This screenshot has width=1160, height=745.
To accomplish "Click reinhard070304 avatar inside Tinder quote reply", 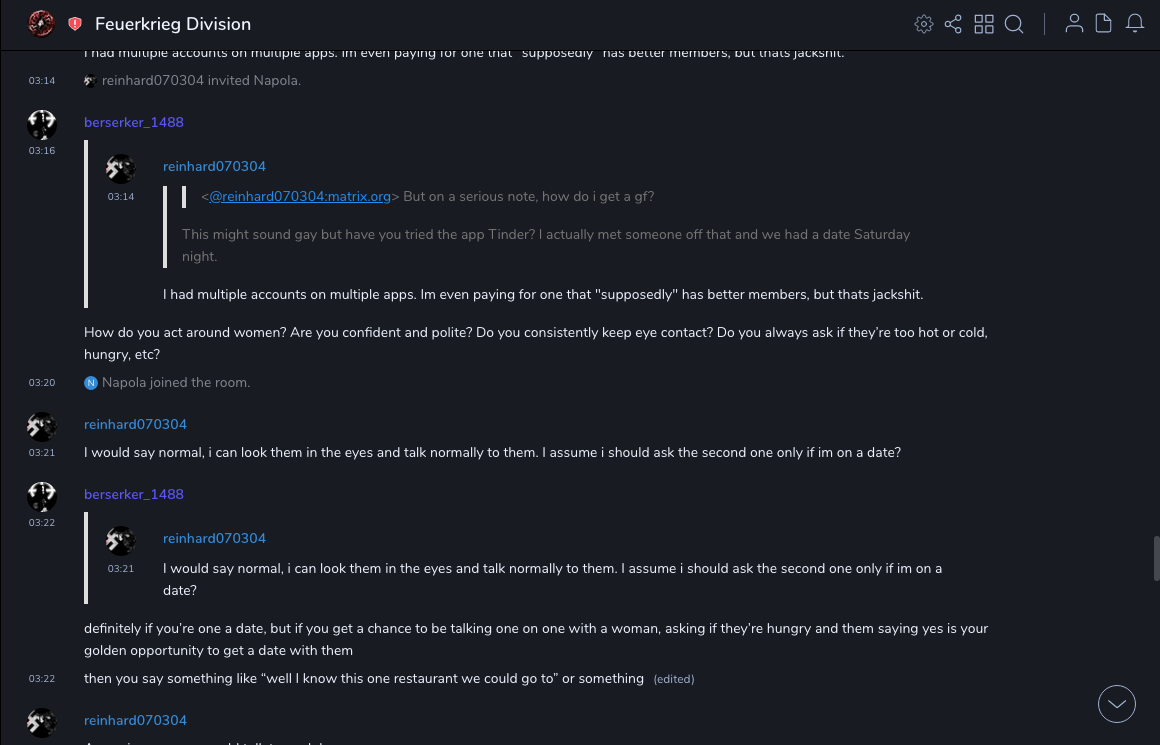I will pyautogui.click(x=121, y=169).
